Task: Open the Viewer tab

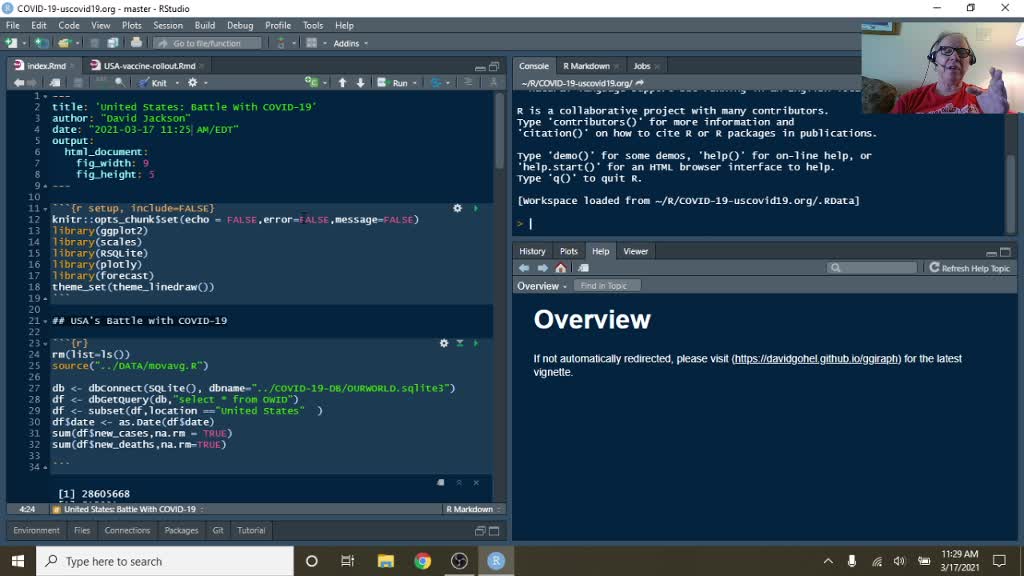Action: (x=635, y=251)
